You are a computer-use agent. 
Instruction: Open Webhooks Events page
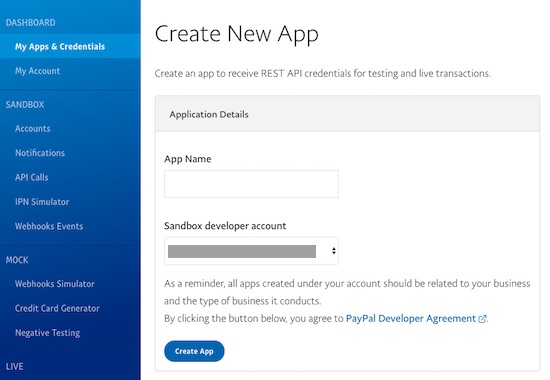click(x=49, y=226)
